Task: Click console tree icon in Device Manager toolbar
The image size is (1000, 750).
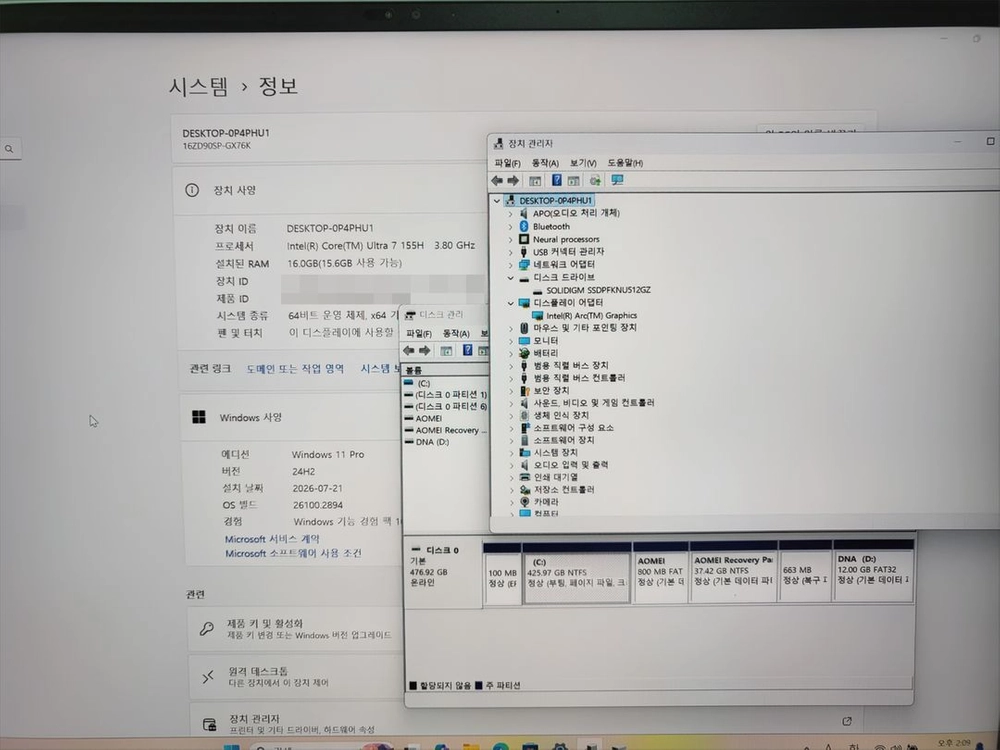Action: pyautogui.click(x=535, y=181)
